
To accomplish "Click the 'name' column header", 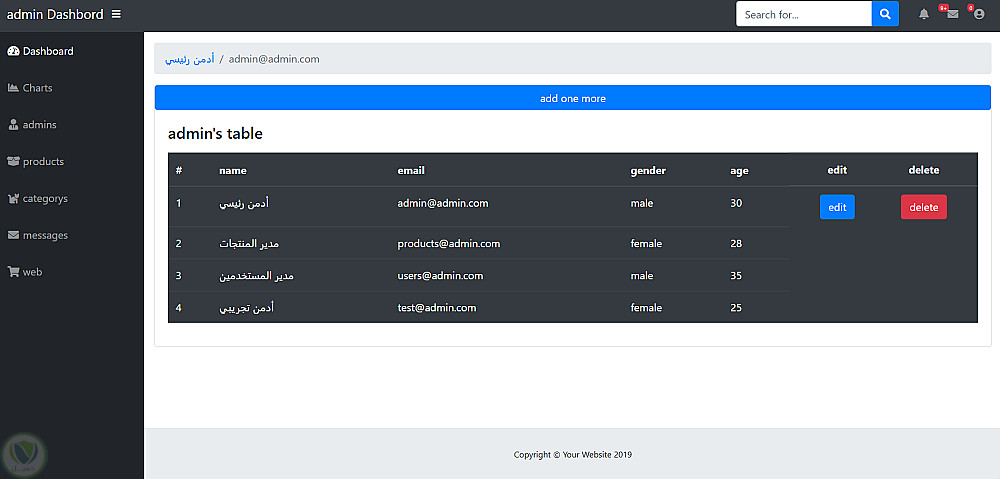I will [x=233, y=170].
